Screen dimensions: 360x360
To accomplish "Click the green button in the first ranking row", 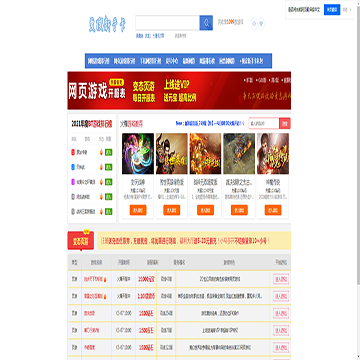I will 109,152.
